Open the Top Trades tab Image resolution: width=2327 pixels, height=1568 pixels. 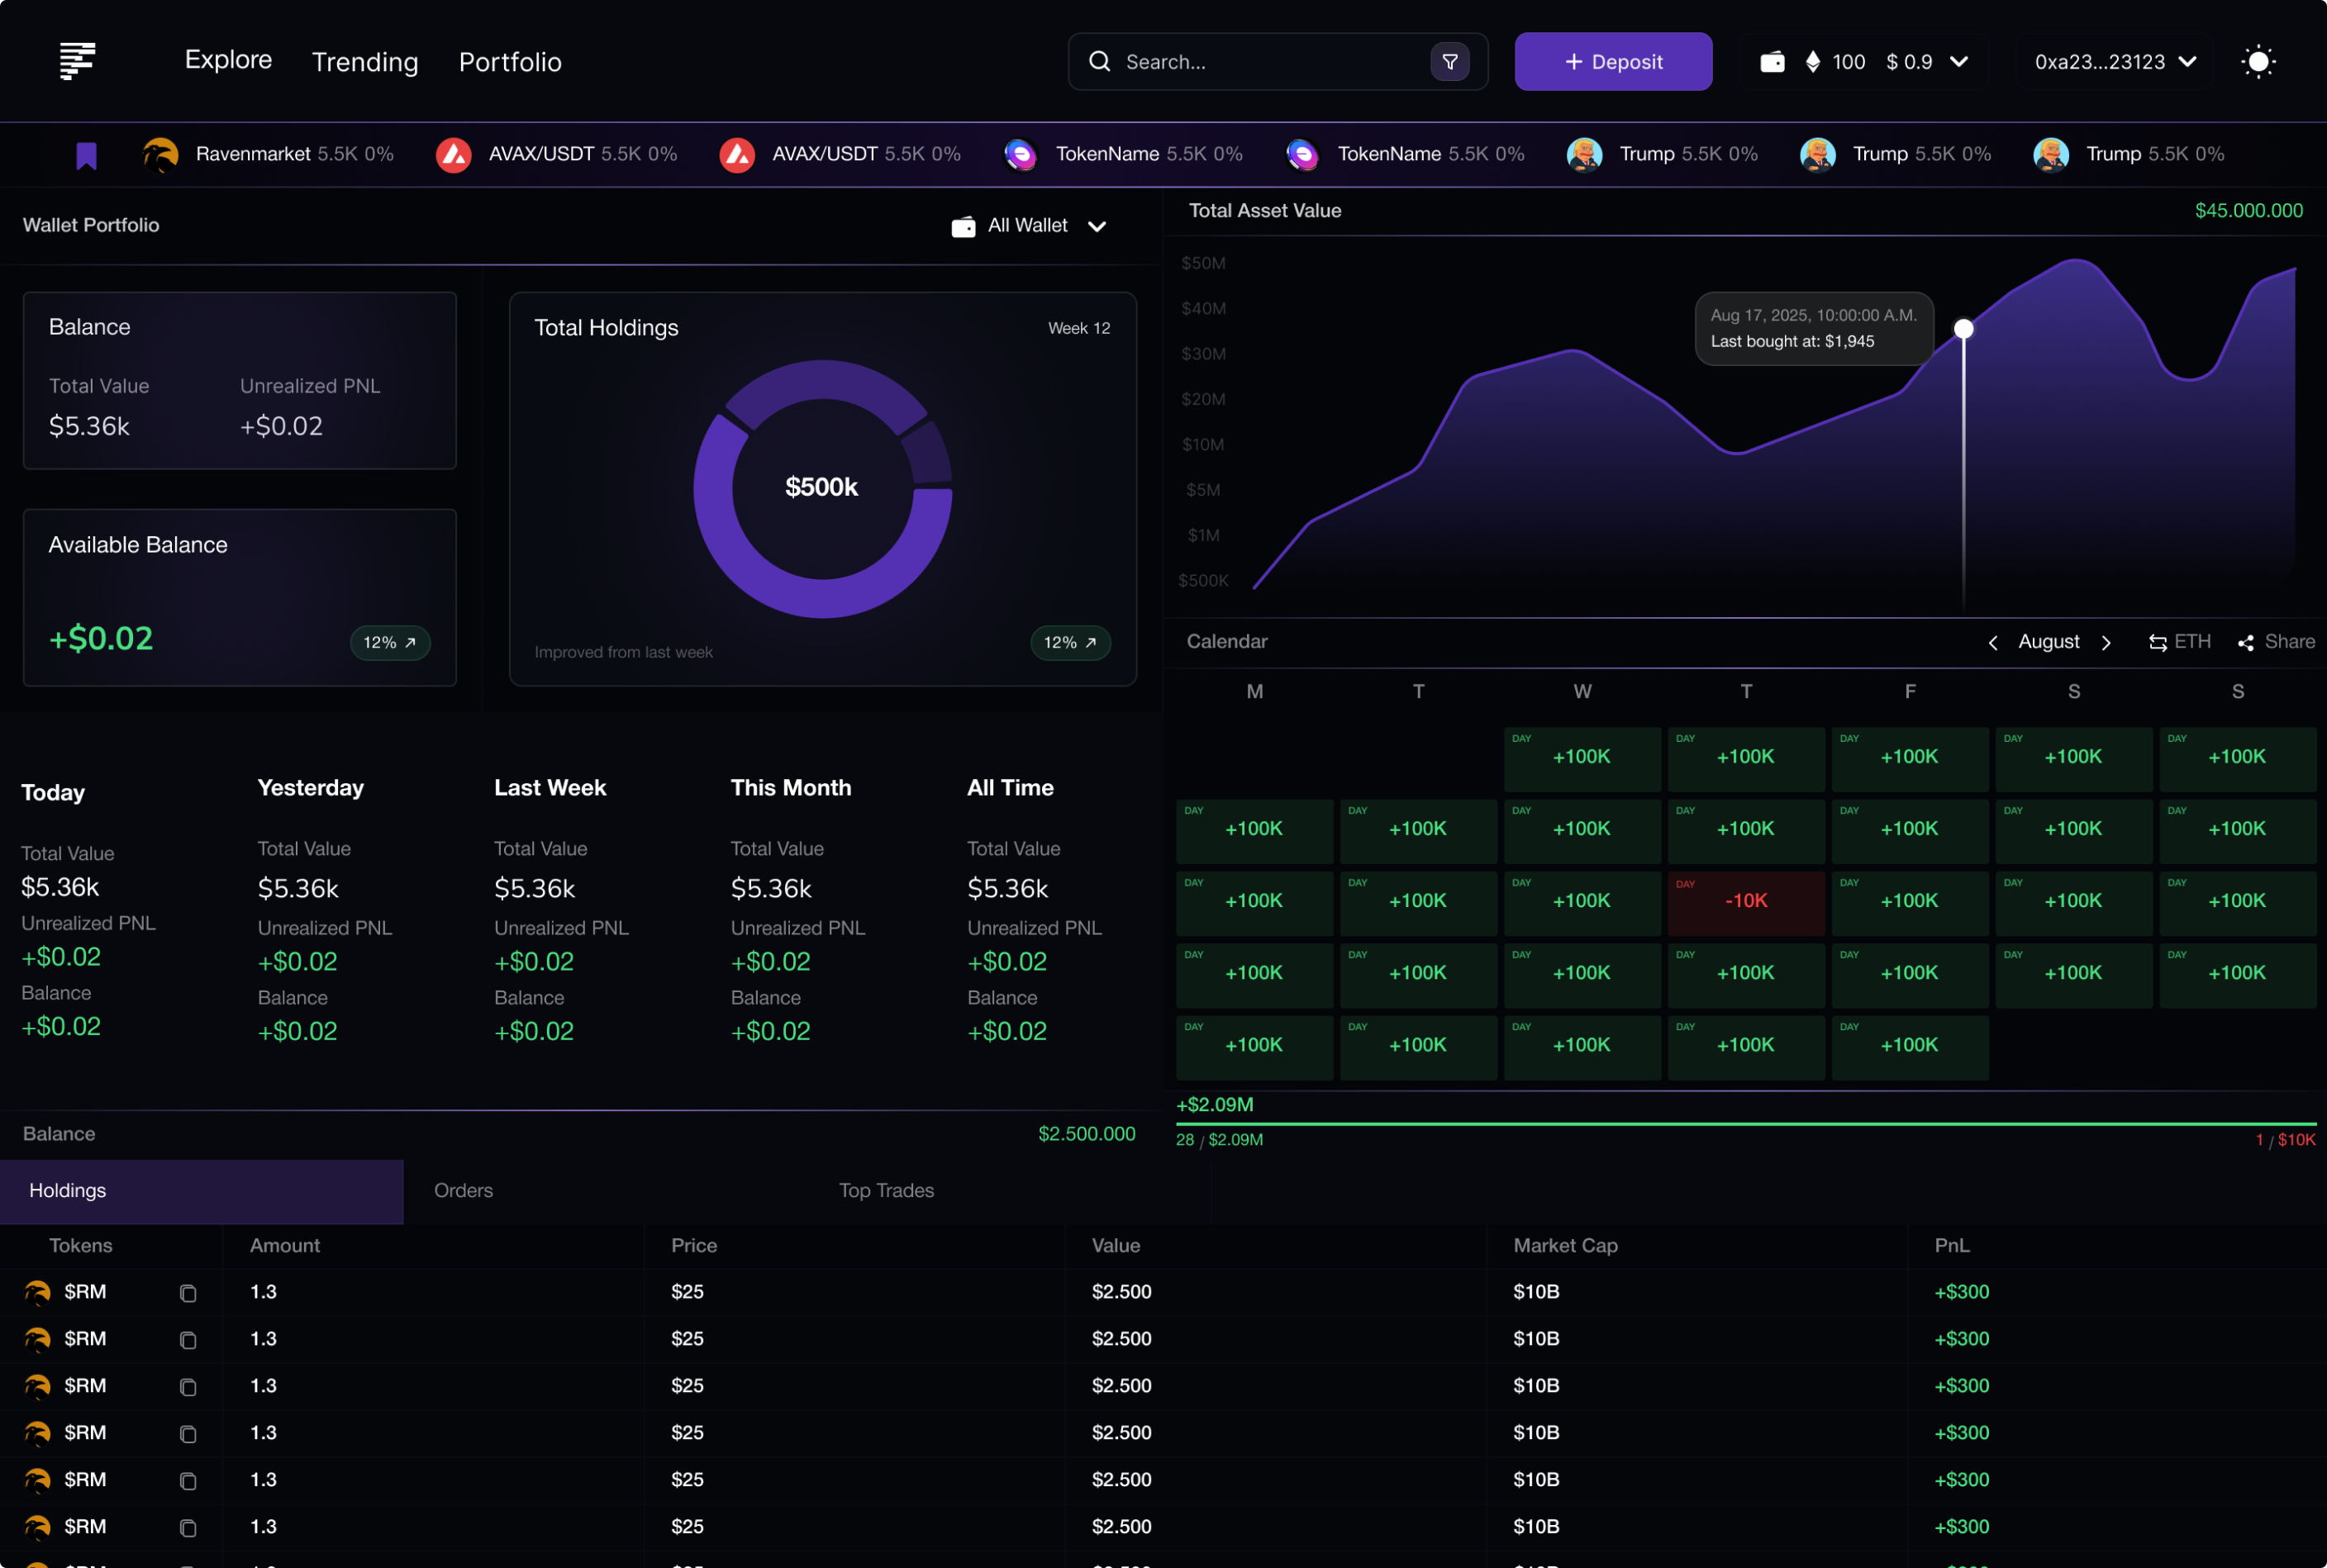tap(885, 1190)
